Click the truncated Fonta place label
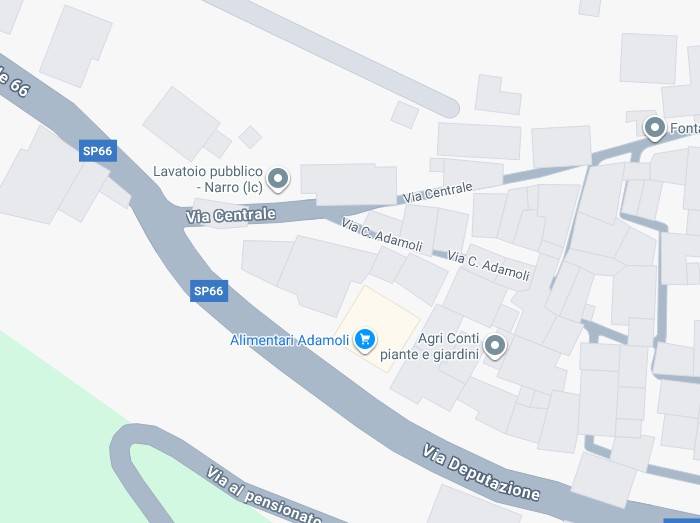 (684, 129)
